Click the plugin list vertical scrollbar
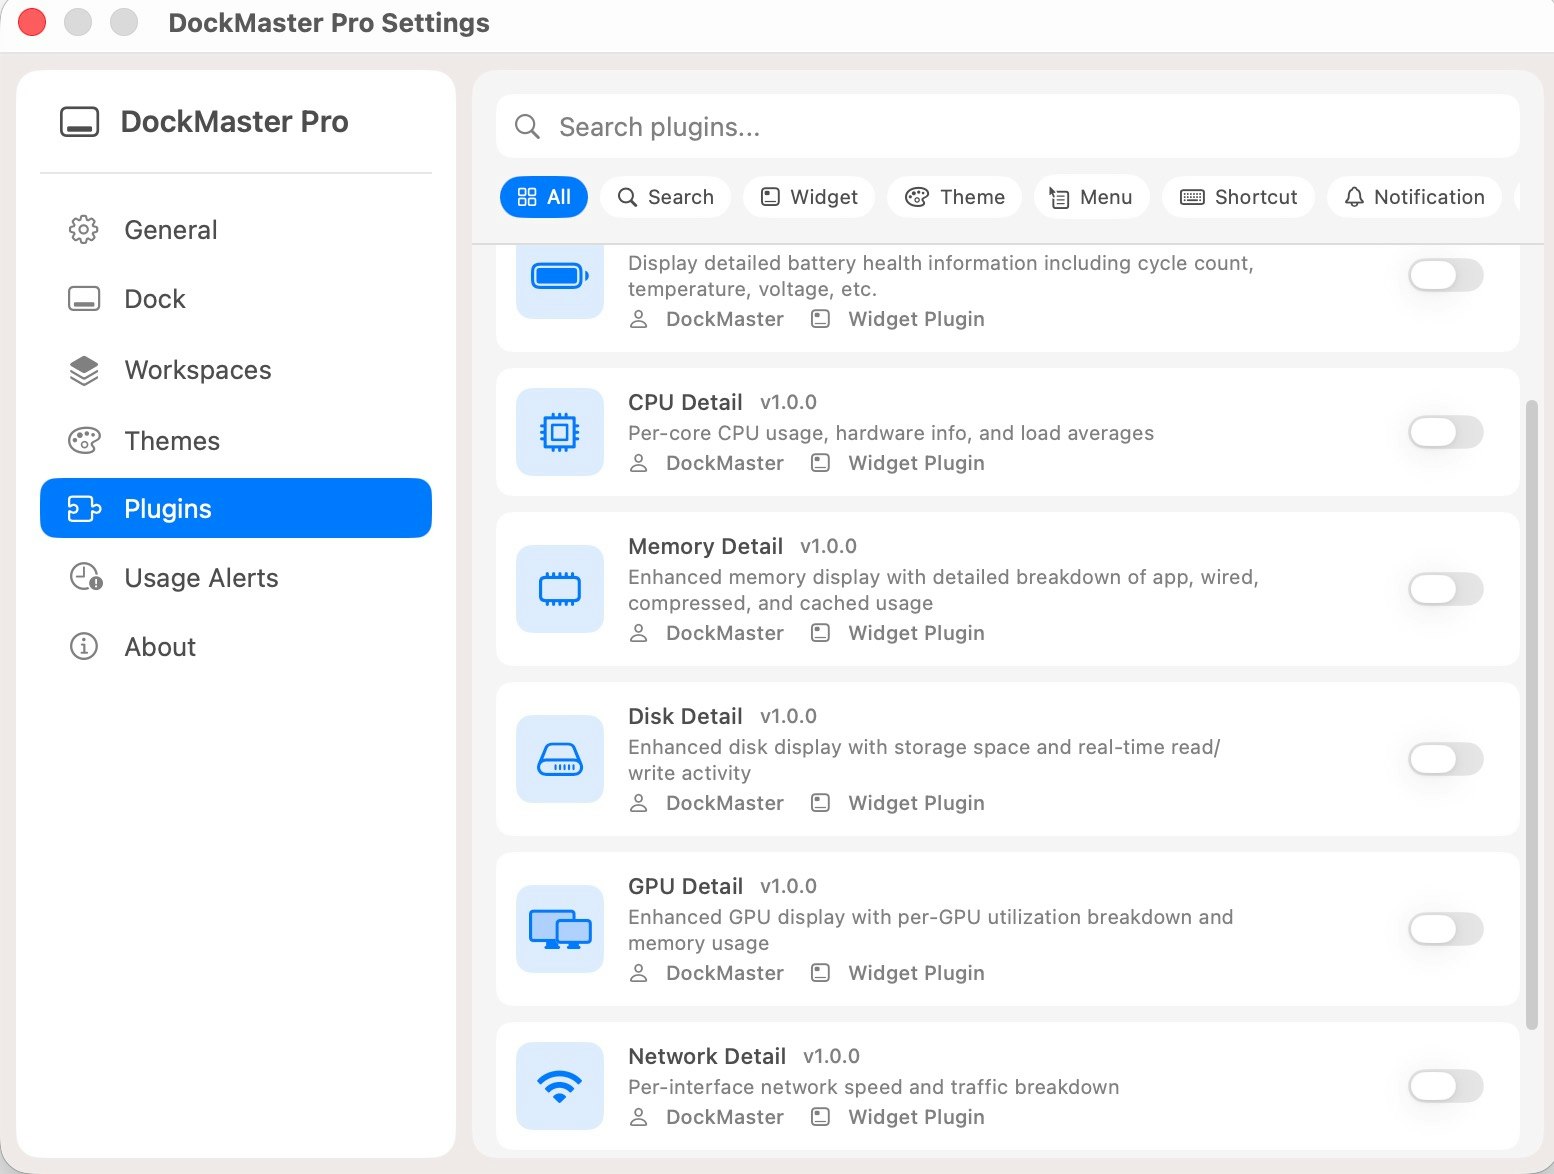Image resolution: width=1554 pixels, height=1174 pixels. pos(1532,714)
